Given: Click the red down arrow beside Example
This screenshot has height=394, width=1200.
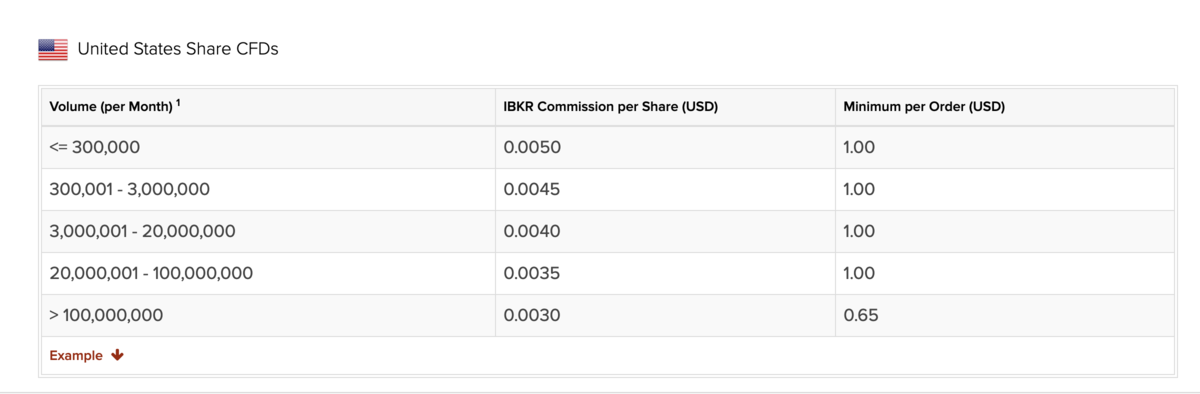Looking at the screenshot, I should 117,355.
